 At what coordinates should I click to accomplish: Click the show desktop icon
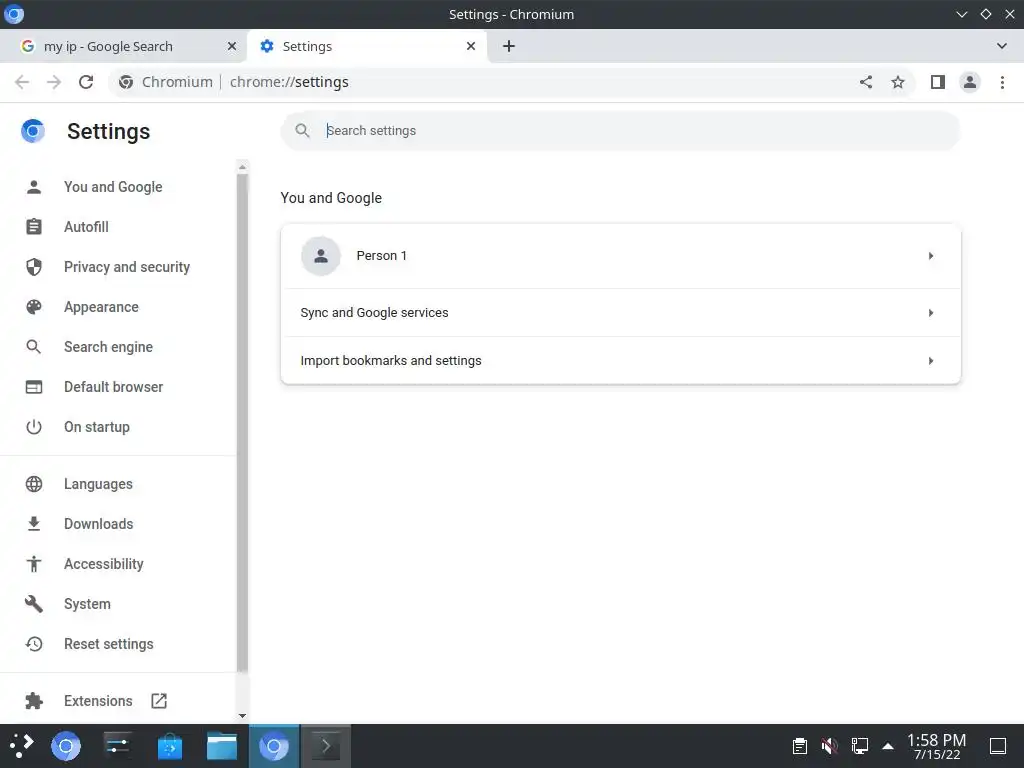[998, 746]
